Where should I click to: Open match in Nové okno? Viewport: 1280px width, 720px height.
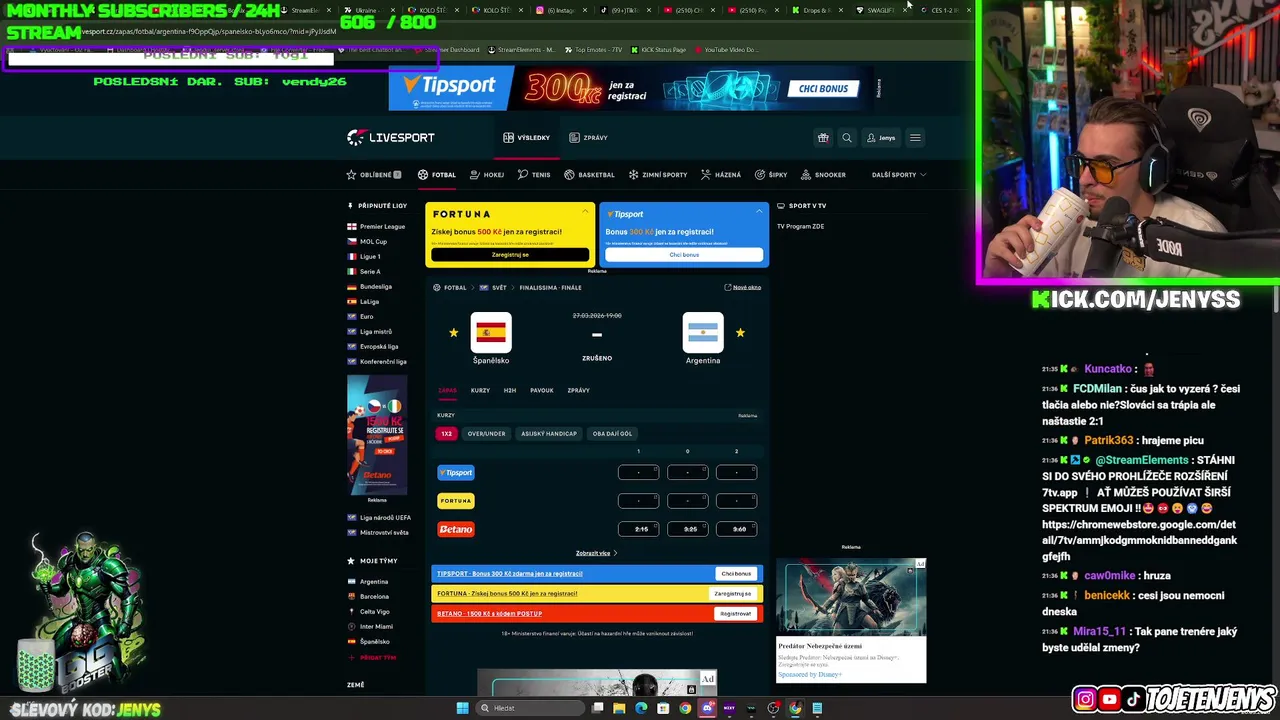pyautogui.click(x=743, y=288)
